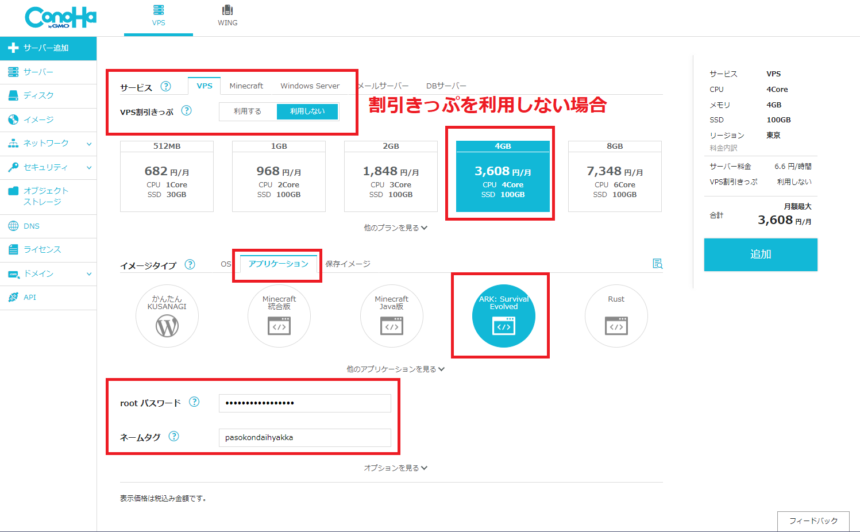Click the 料金内訳 label in summary
860x532 pixels.
click(723, 148)
